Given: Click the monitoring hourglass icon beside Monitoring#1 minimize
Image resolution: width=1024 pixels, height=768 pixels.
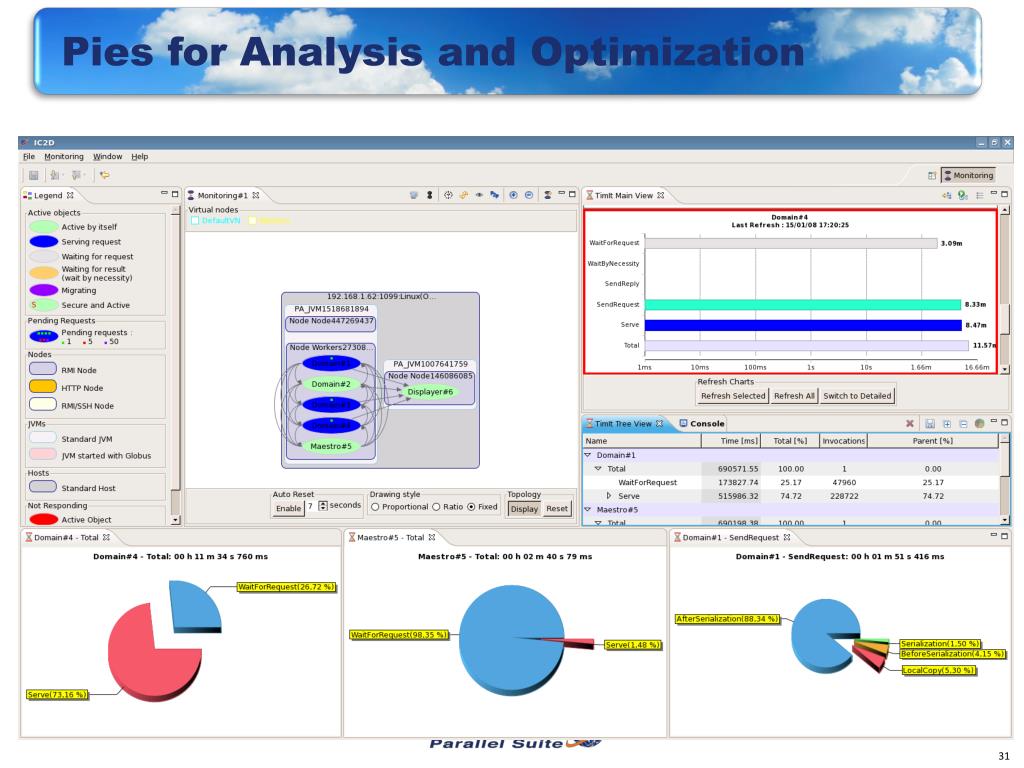Looking at the screenshot, I should click(x=547, y=195).
